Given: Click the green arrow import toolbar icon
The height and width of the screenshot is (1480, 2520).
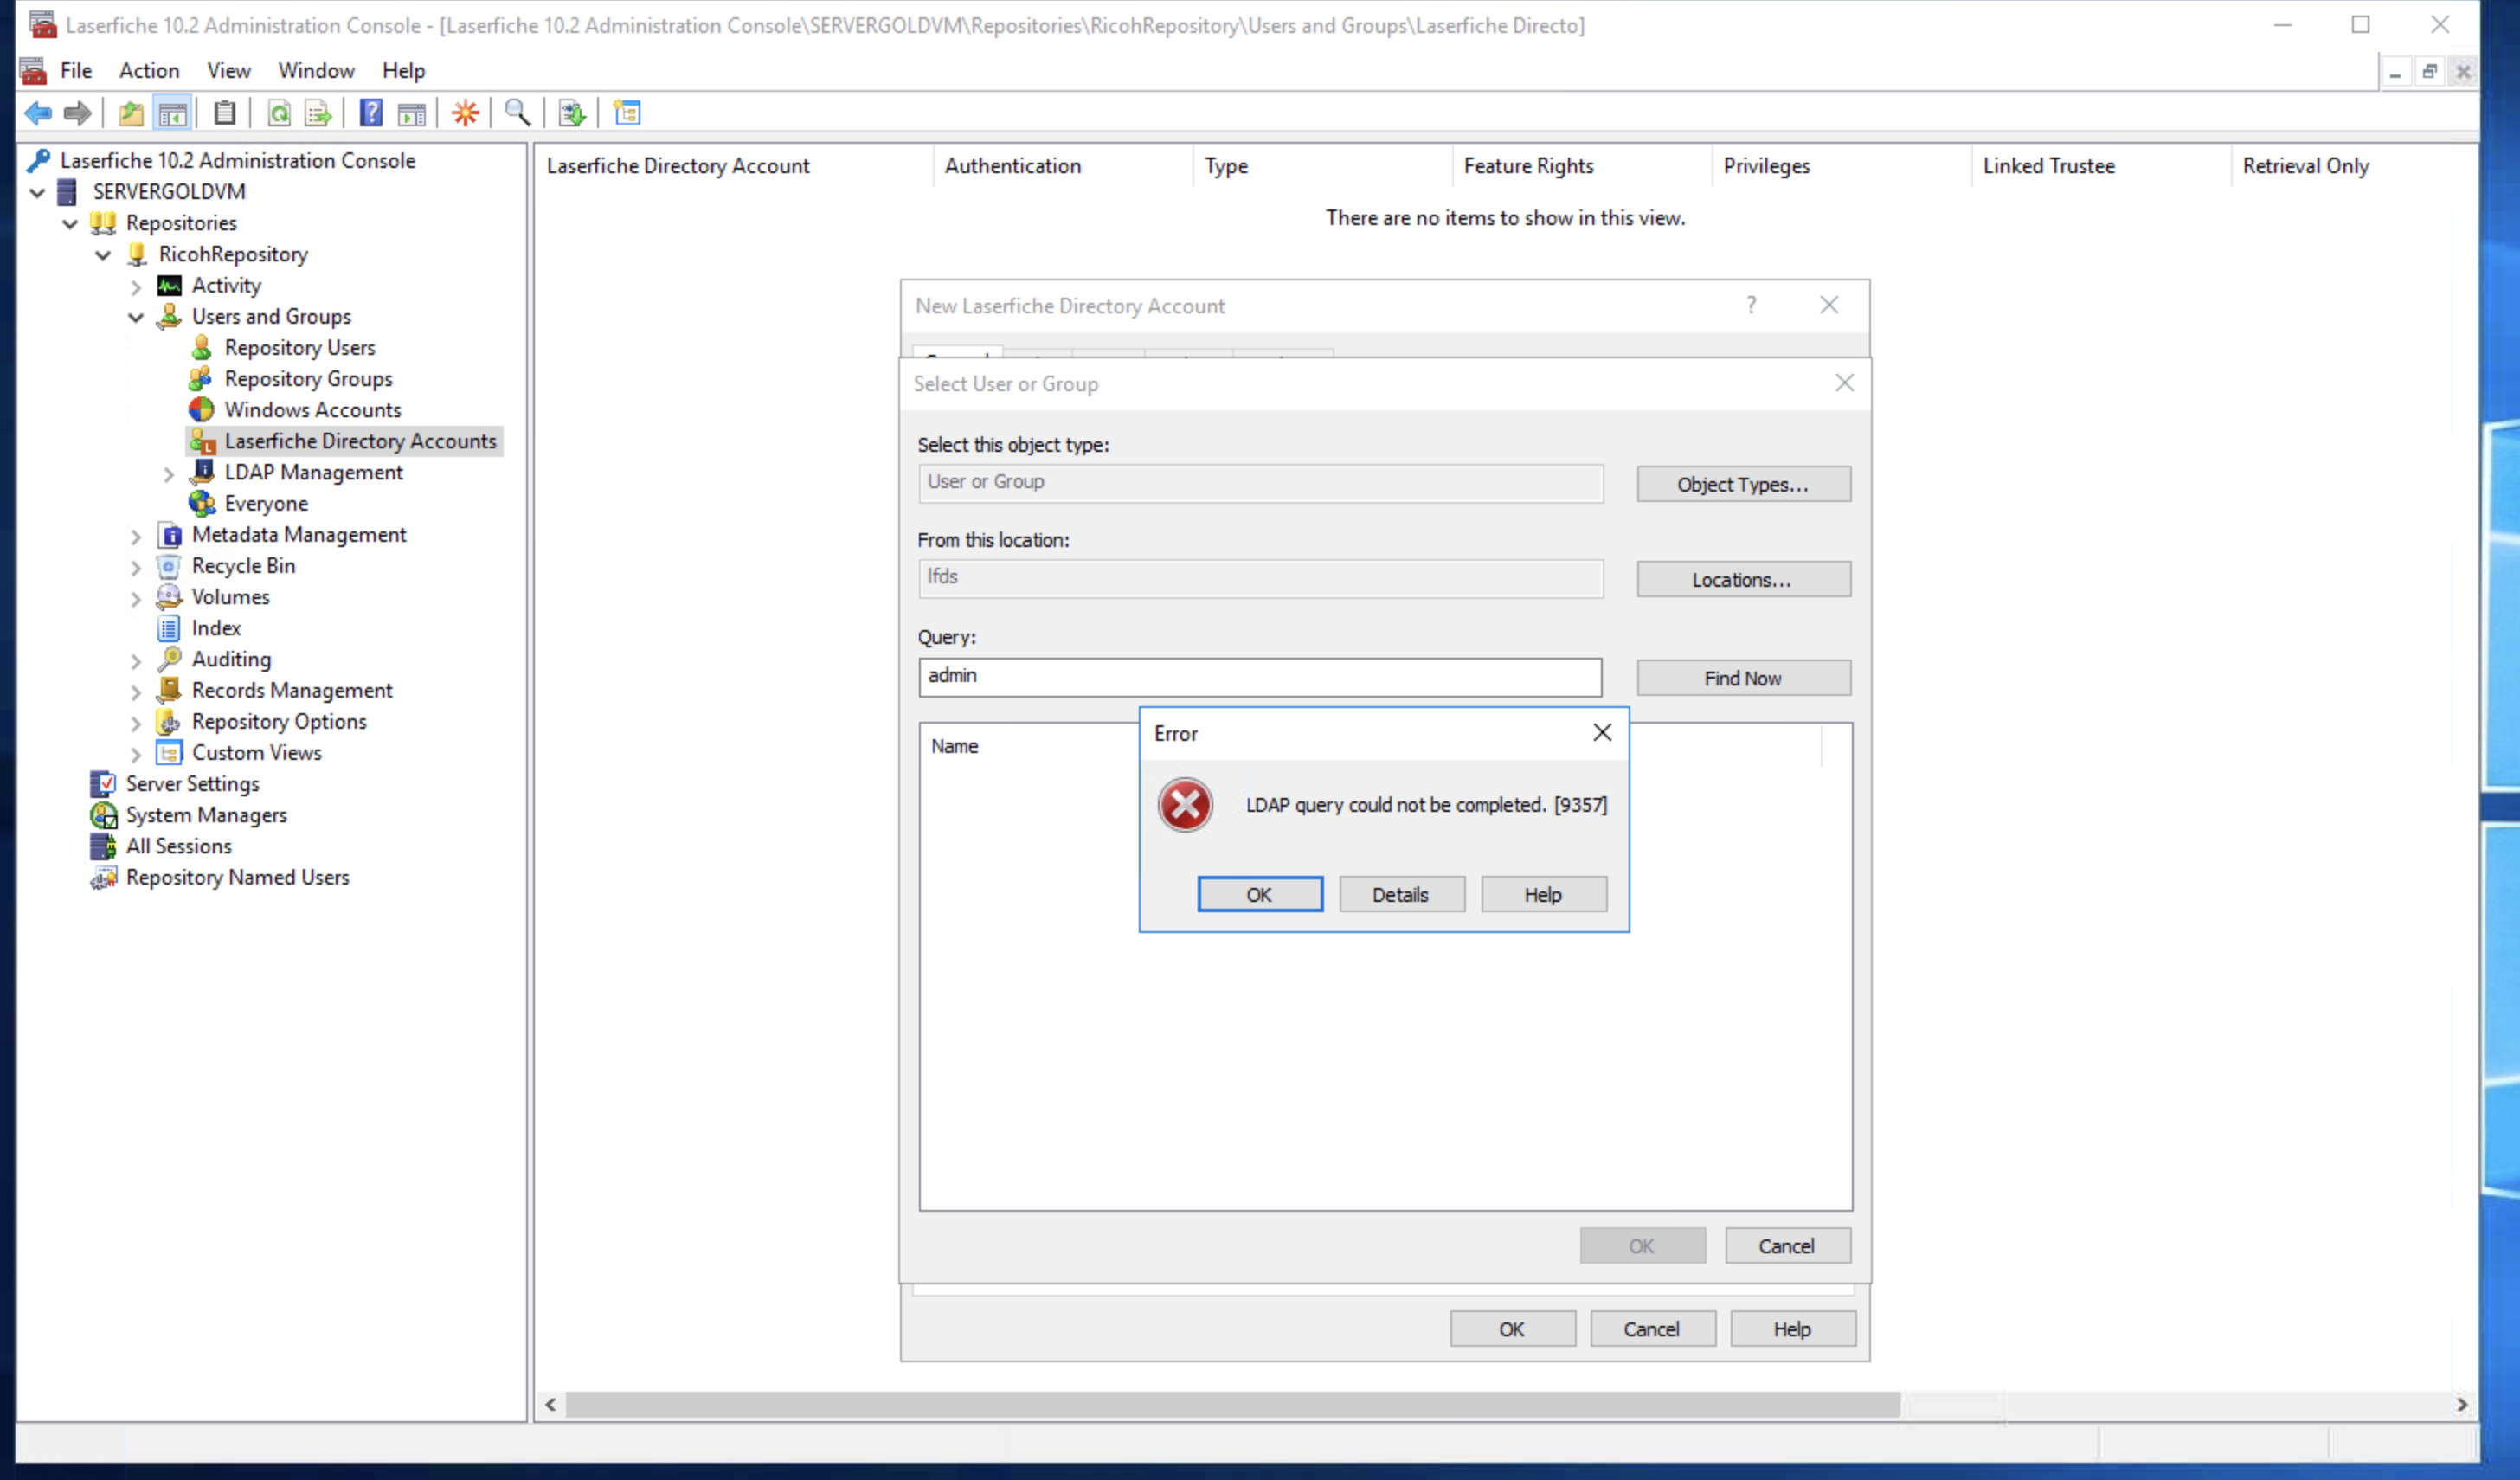Looking at the screenshot, I should [572, 113].
